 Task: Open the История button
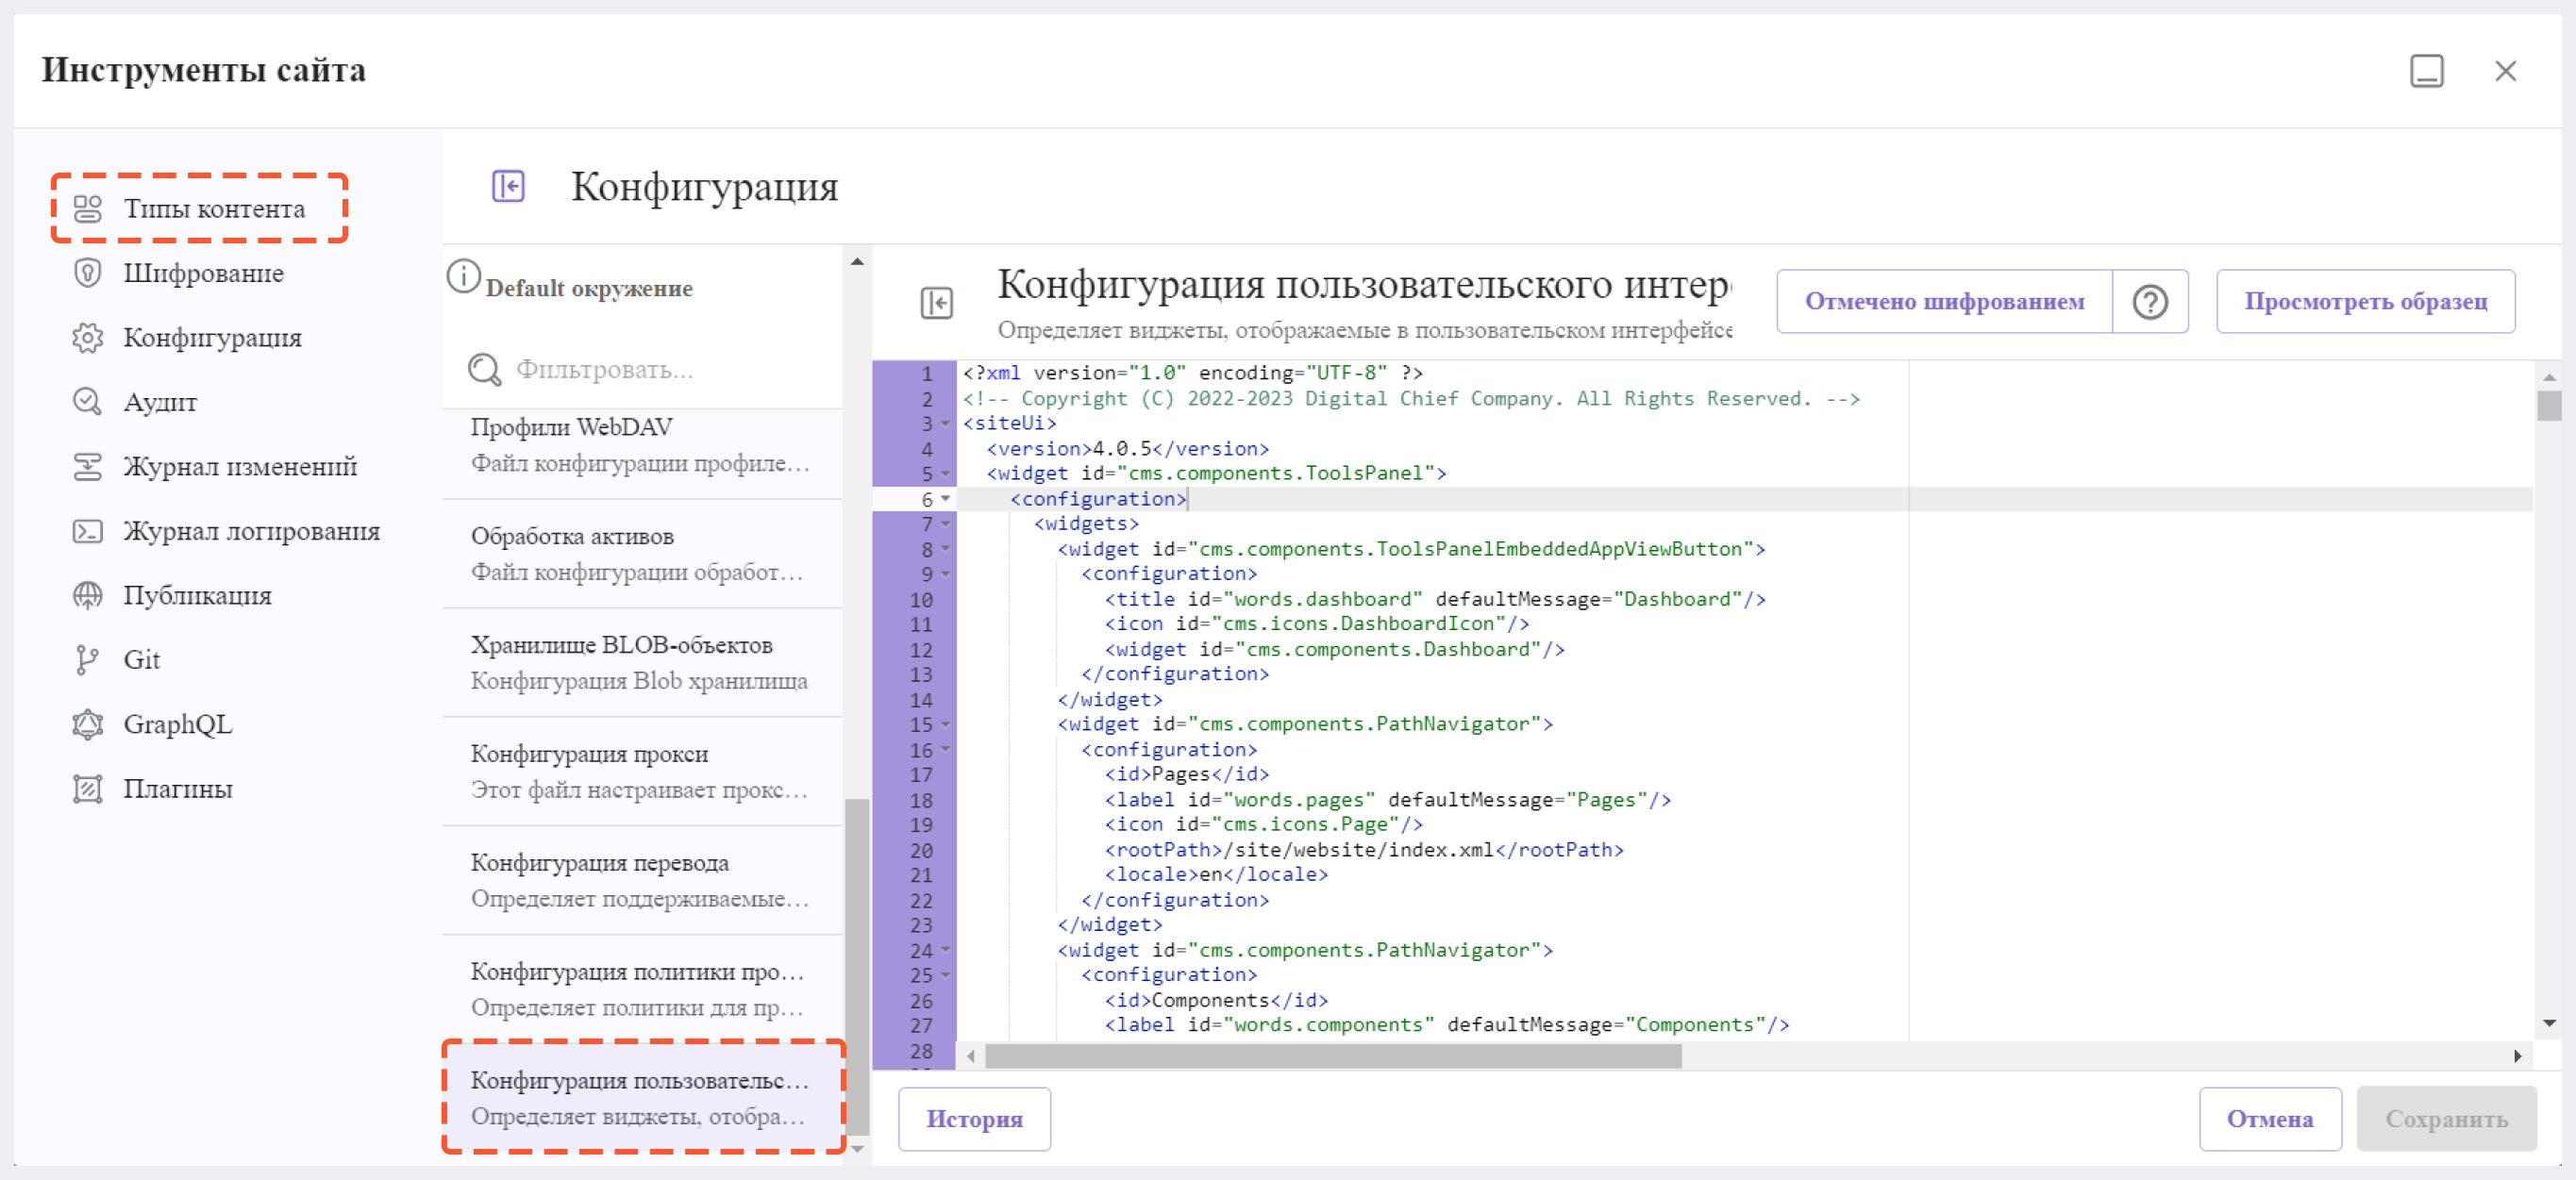tap(974, 1119)
